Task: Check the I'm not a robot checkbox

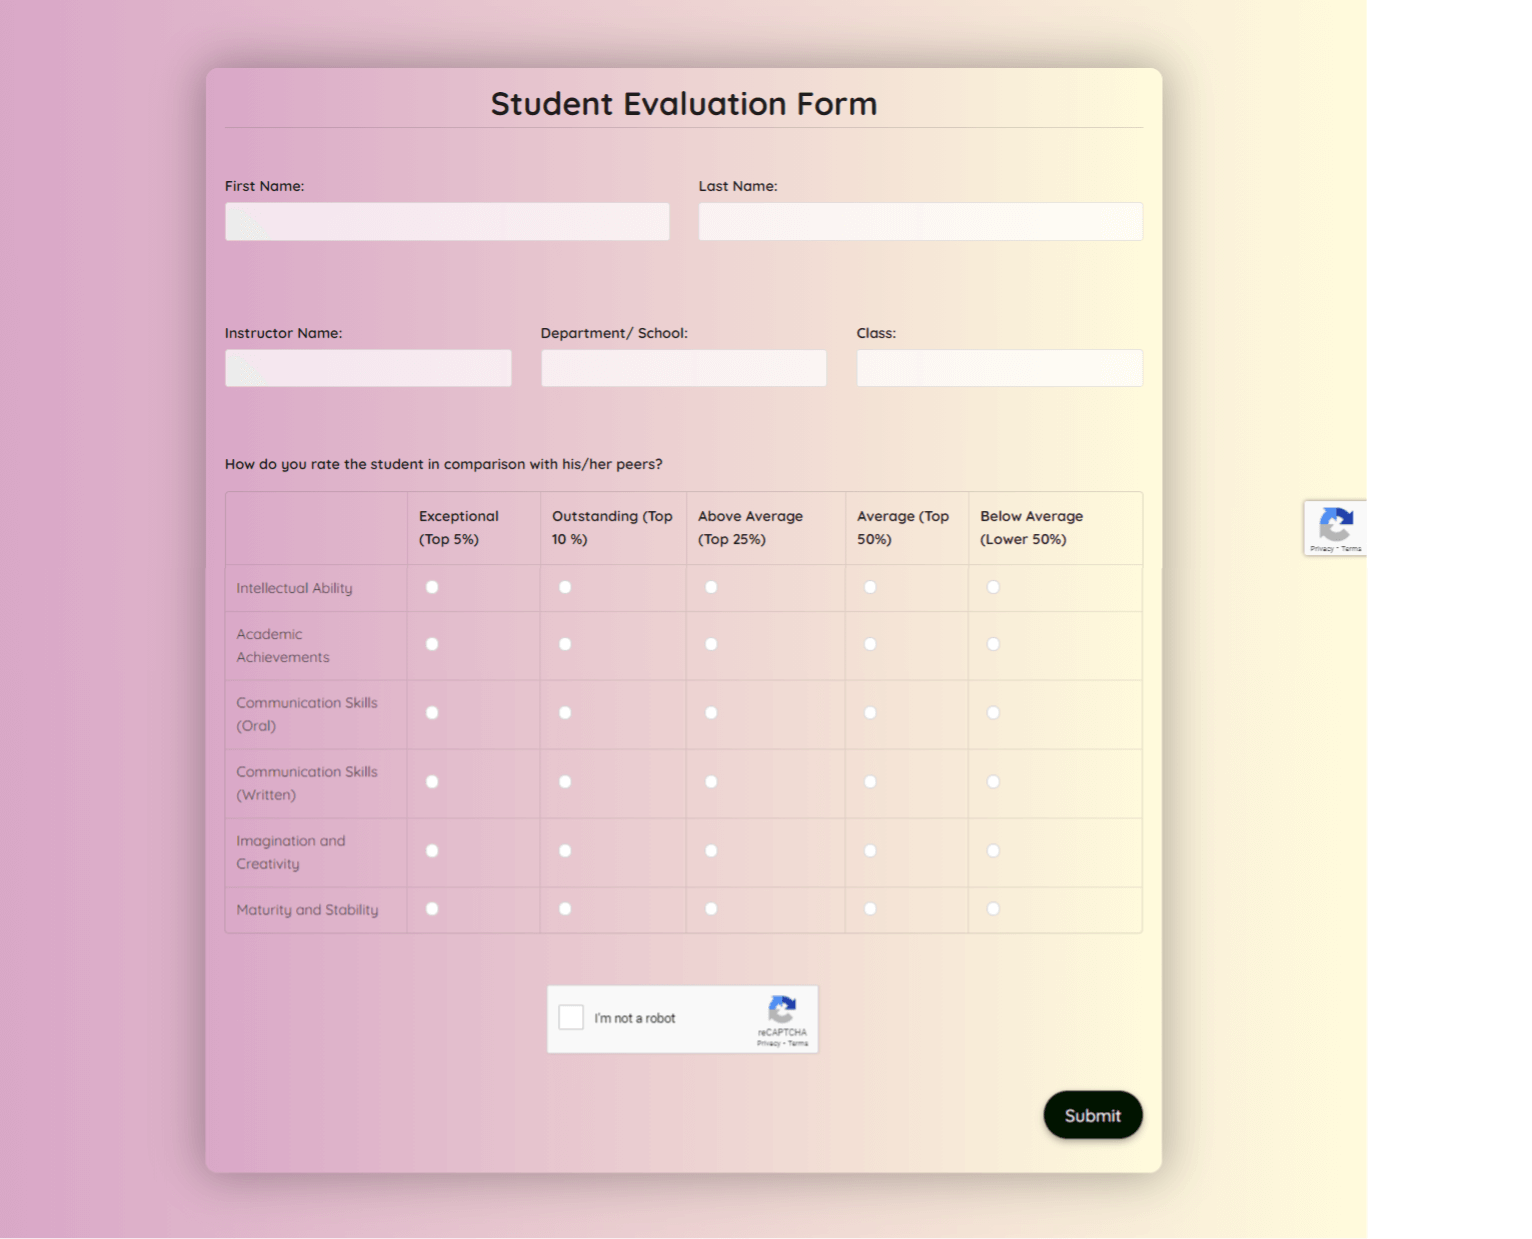Action: click(571, 1017)
